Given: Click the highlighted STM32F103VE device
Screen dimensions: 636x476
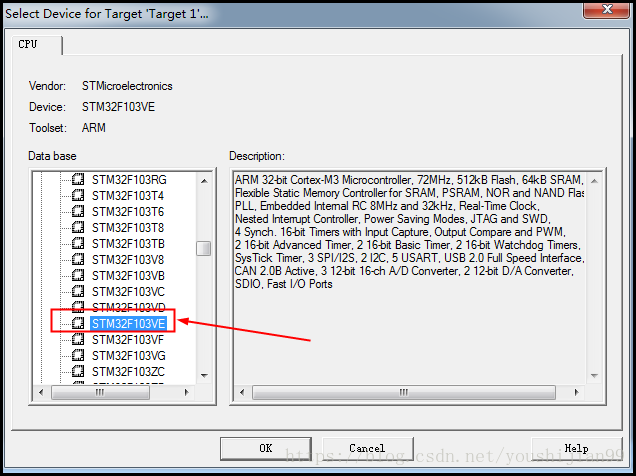Looking at the screenshot, I should pos(128,324).
